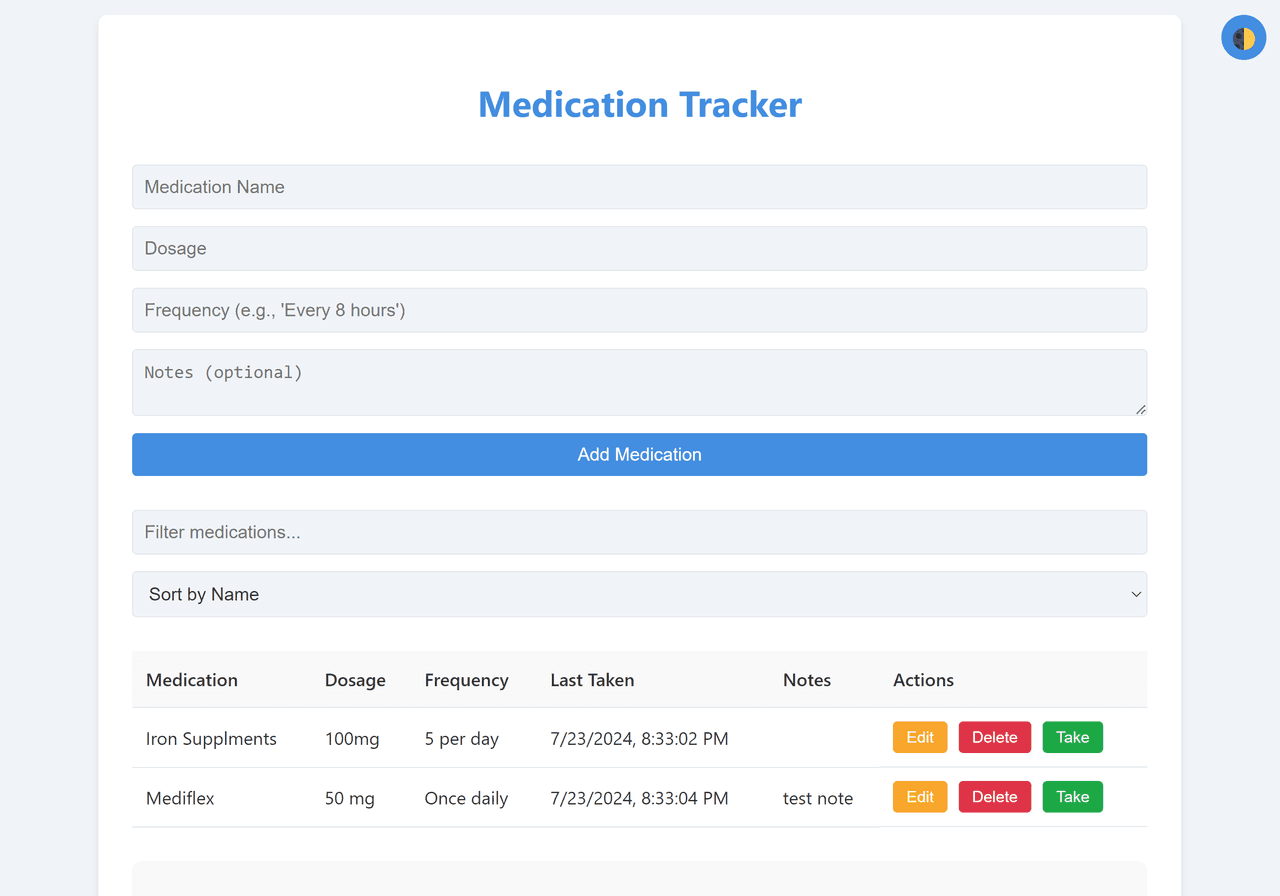Click the 50 mg dosage cell
This screenshot has height=896, width=1280.
pos(350,799)
